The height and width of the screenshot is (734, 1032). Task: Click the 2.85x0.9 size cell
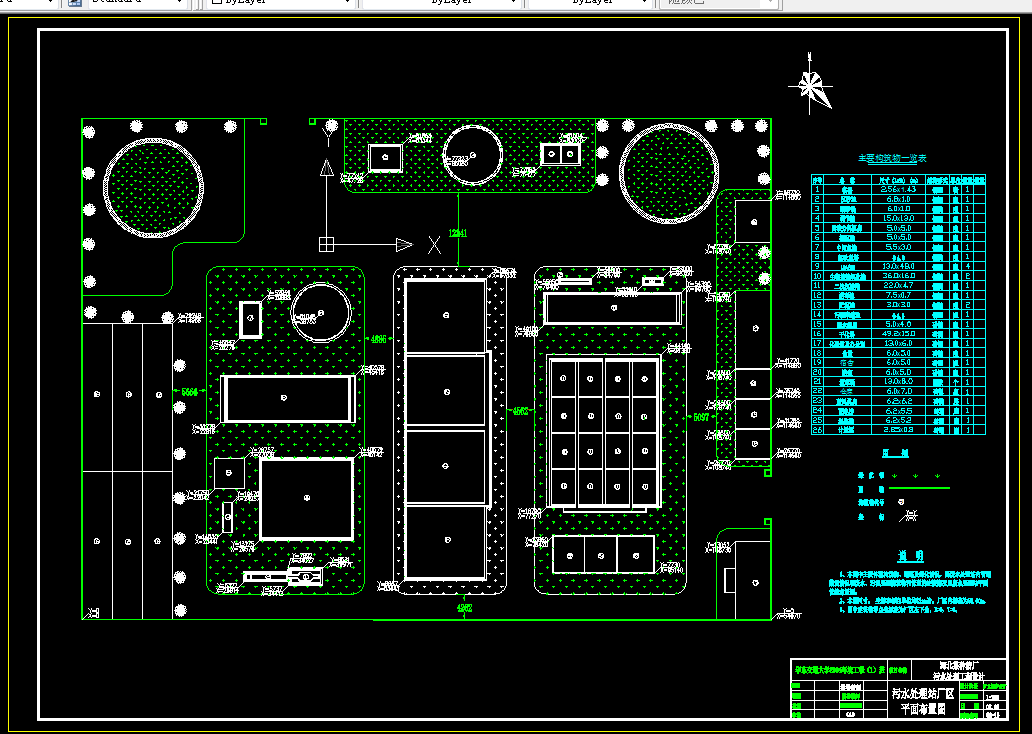tap(898, 430)
